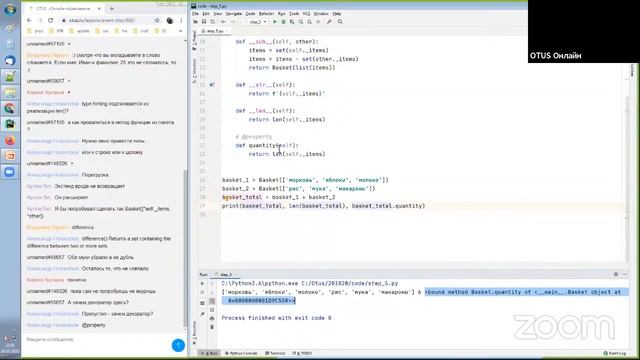Click Chrome icon in Windows taskbar

click(10, 108)
